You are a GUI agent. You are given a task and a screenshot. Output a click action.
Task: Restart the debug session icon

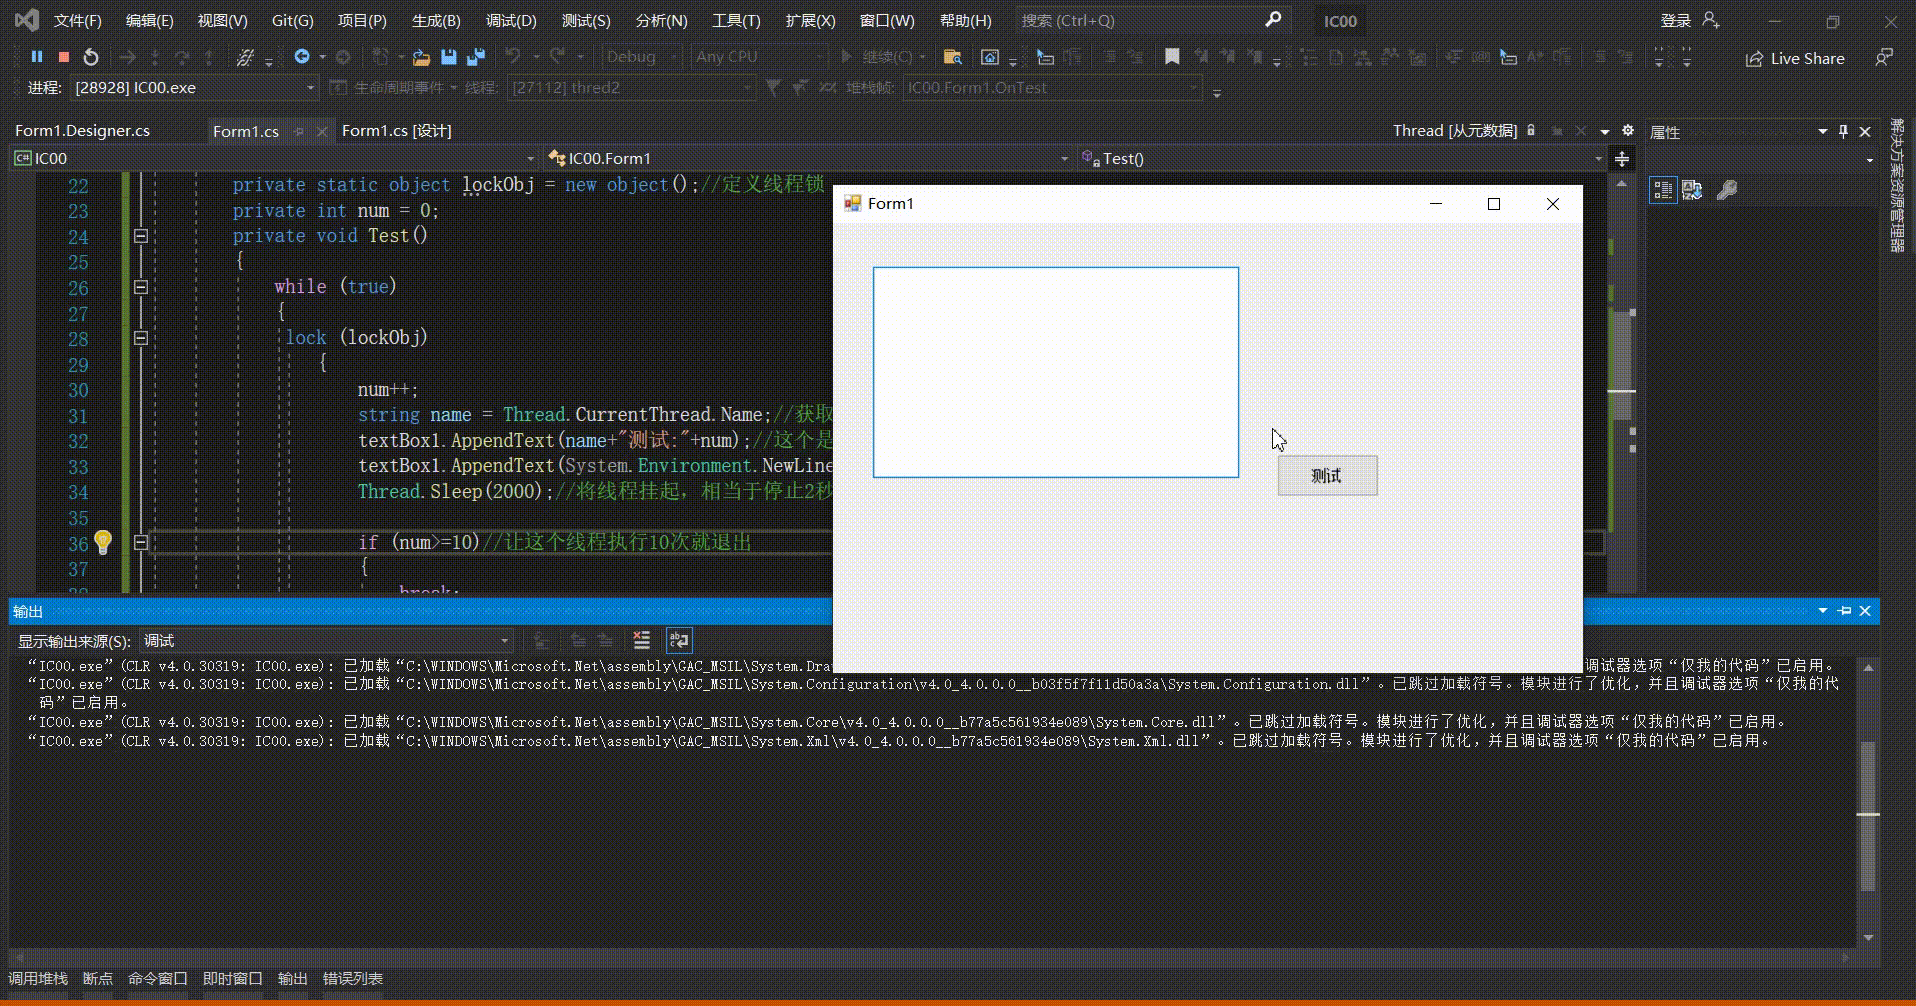click(91, 57)
